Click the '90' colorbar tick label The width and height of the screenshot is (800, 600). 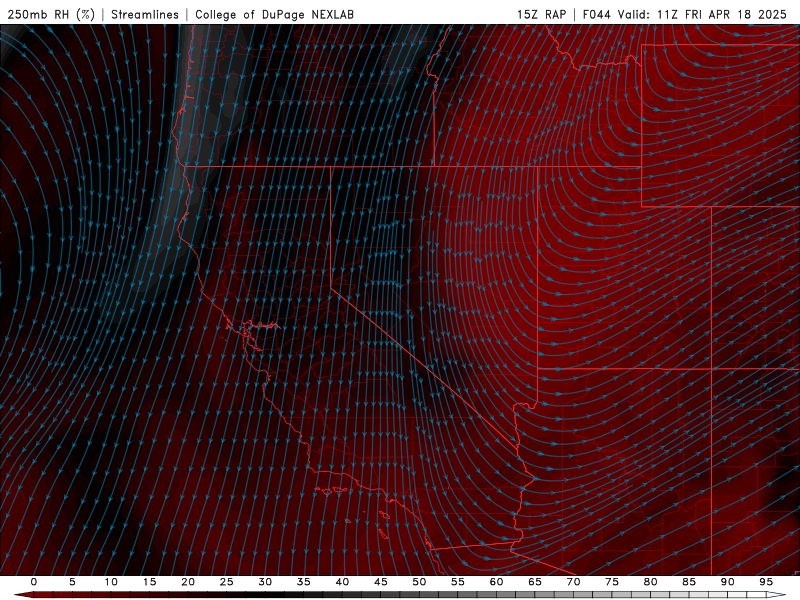coord(728,582)
